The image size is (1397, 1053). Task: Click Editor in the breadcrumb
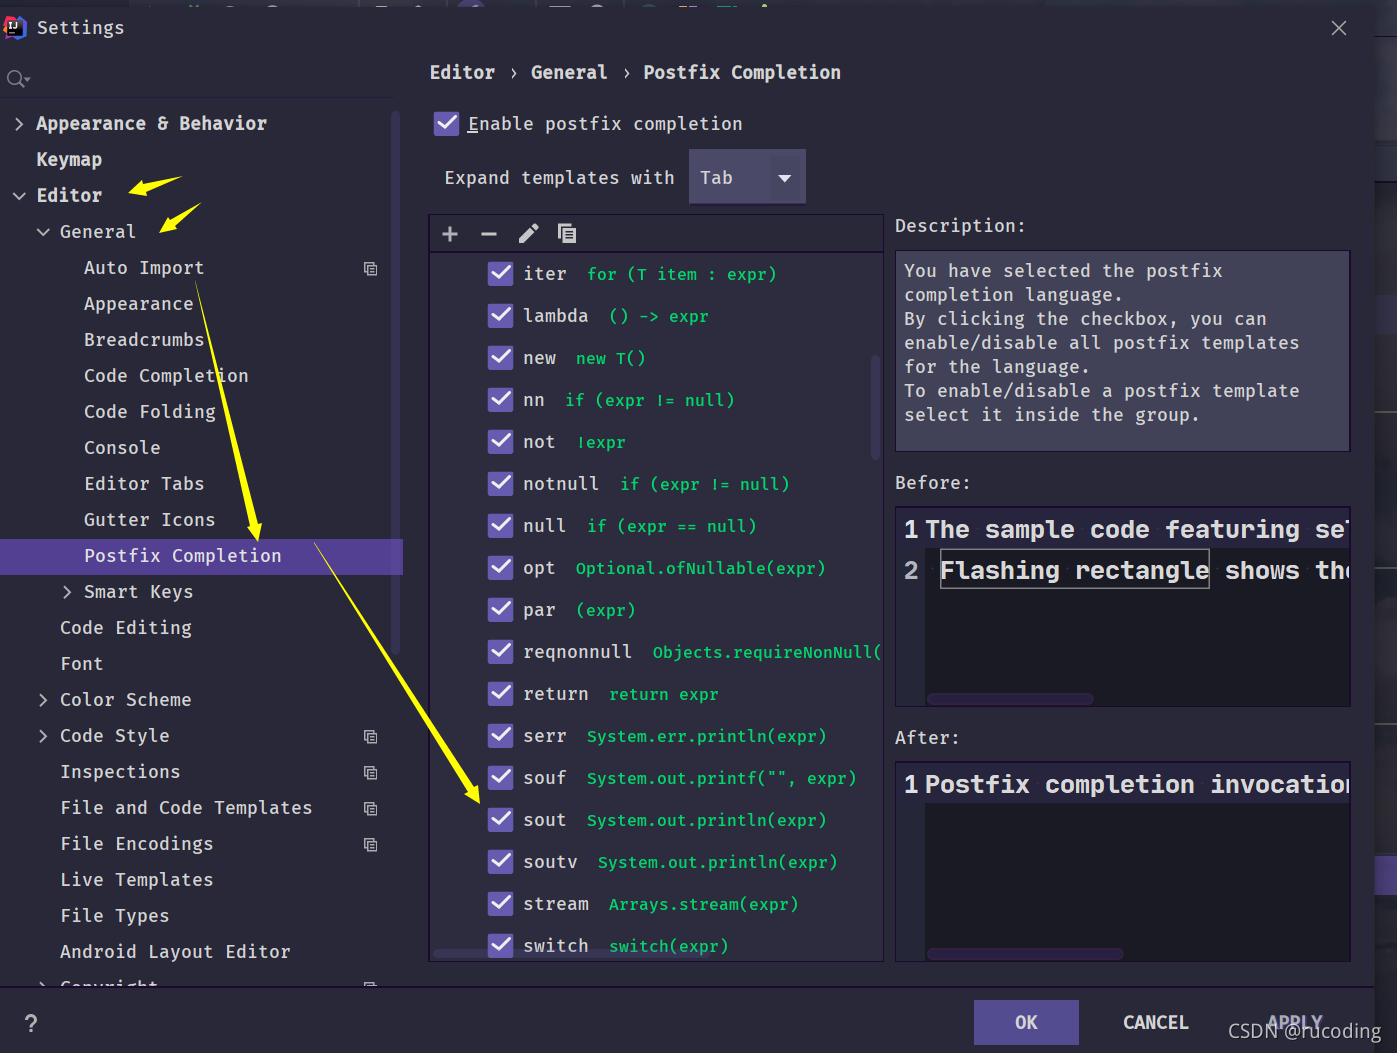(462, 72)
